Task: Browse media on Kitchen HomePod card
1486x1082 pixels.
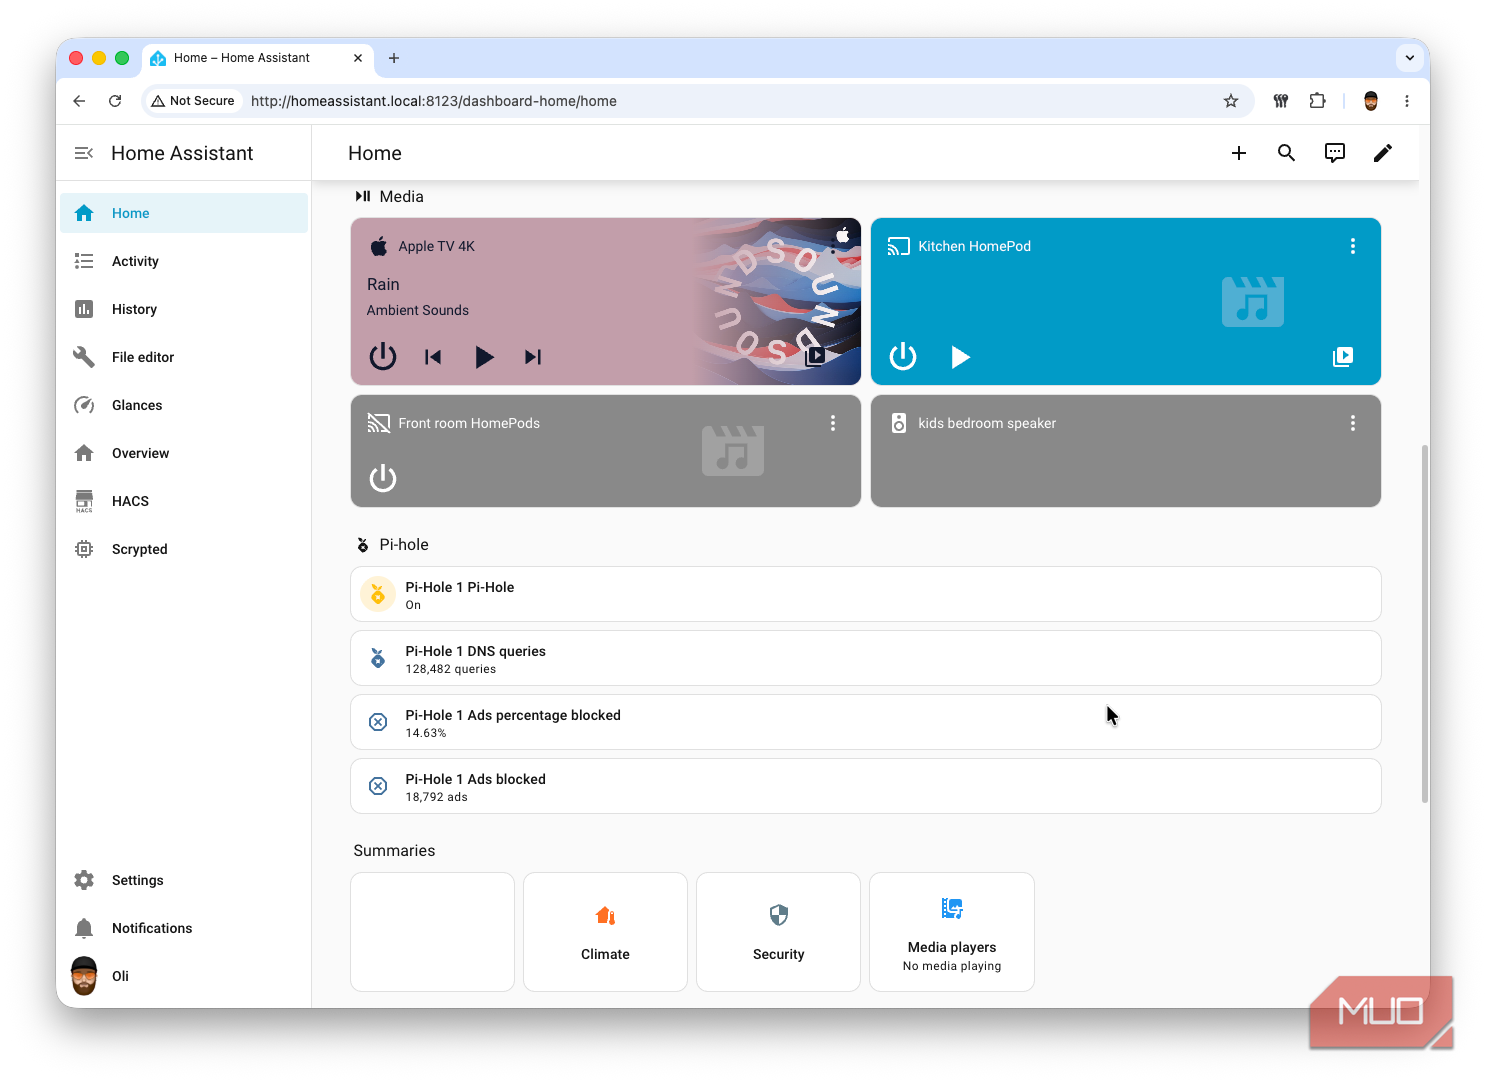Action: click(x=1343, y=357)
